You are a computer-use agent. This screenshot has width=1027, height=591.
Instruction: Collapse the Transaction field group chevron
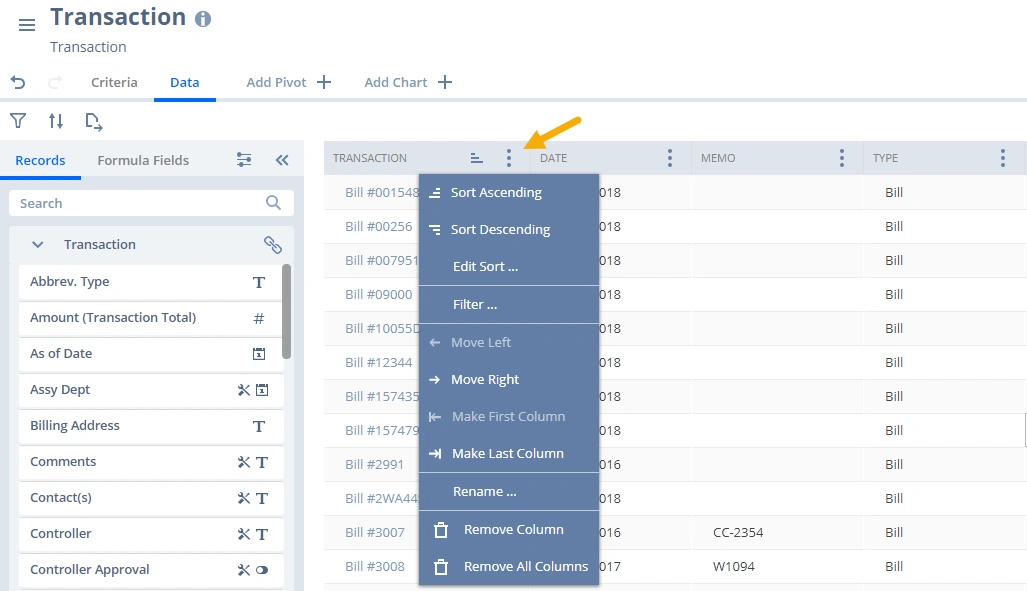click(x=38, y=245)
